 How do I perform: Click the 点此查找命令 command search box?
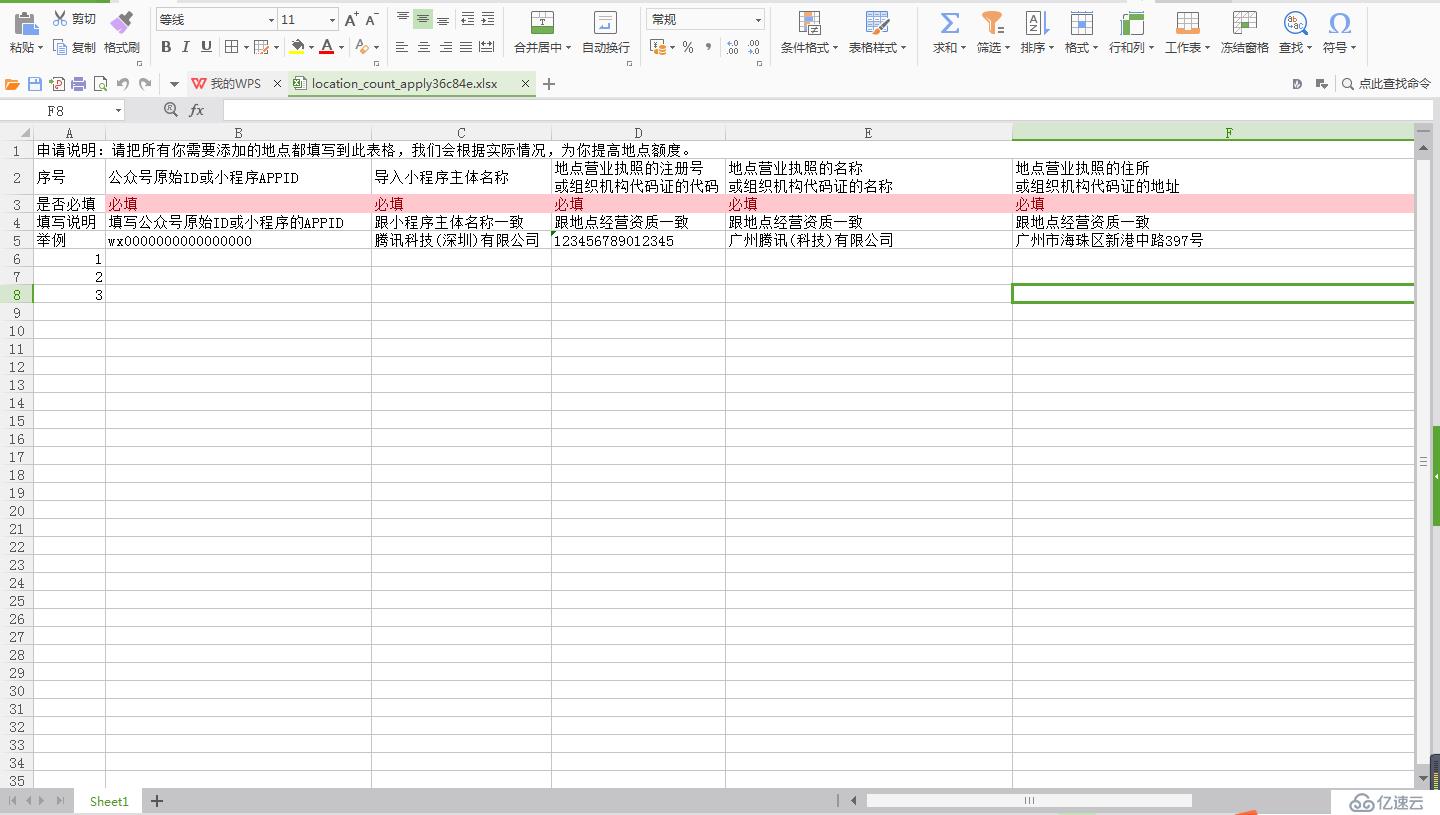(x=1386, y=84)
